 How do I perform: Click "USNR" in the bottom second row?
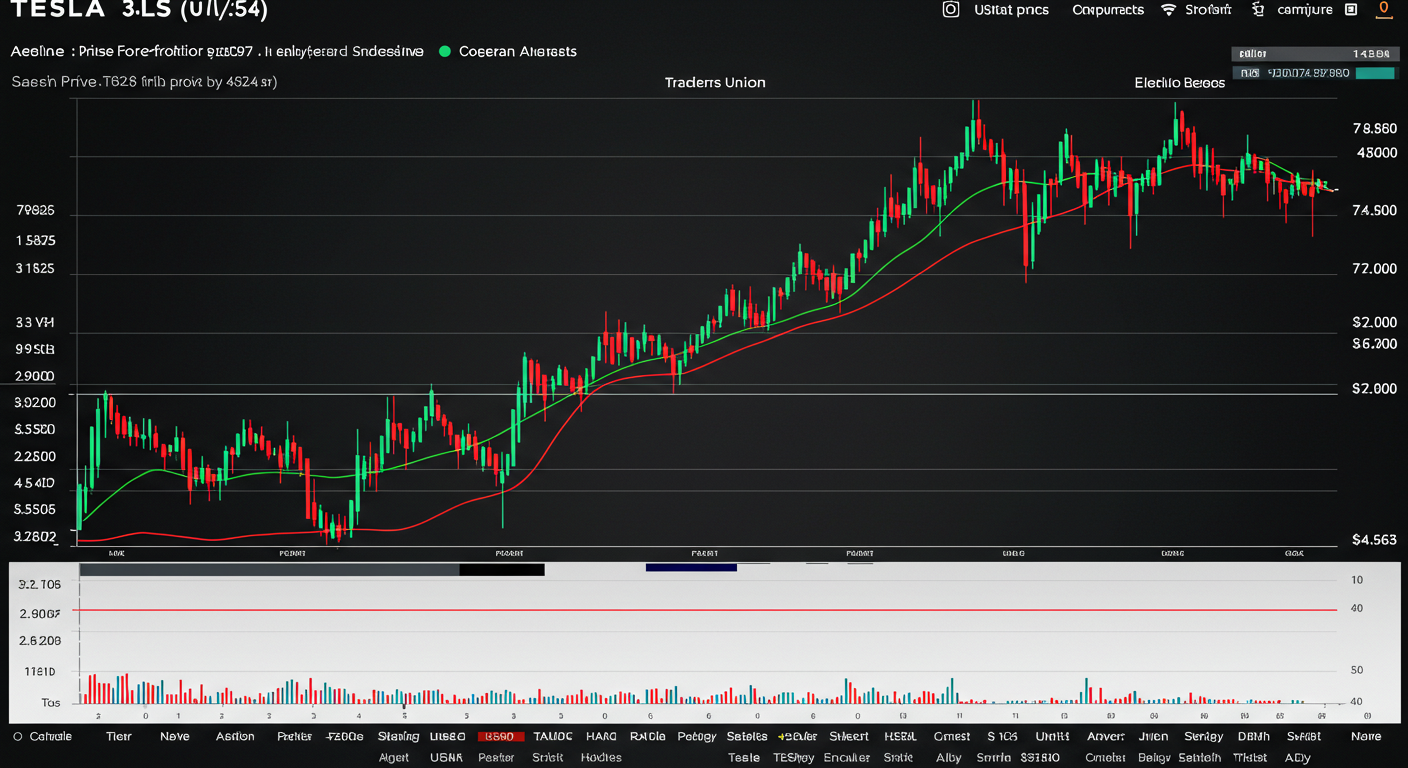pos(446,757)
